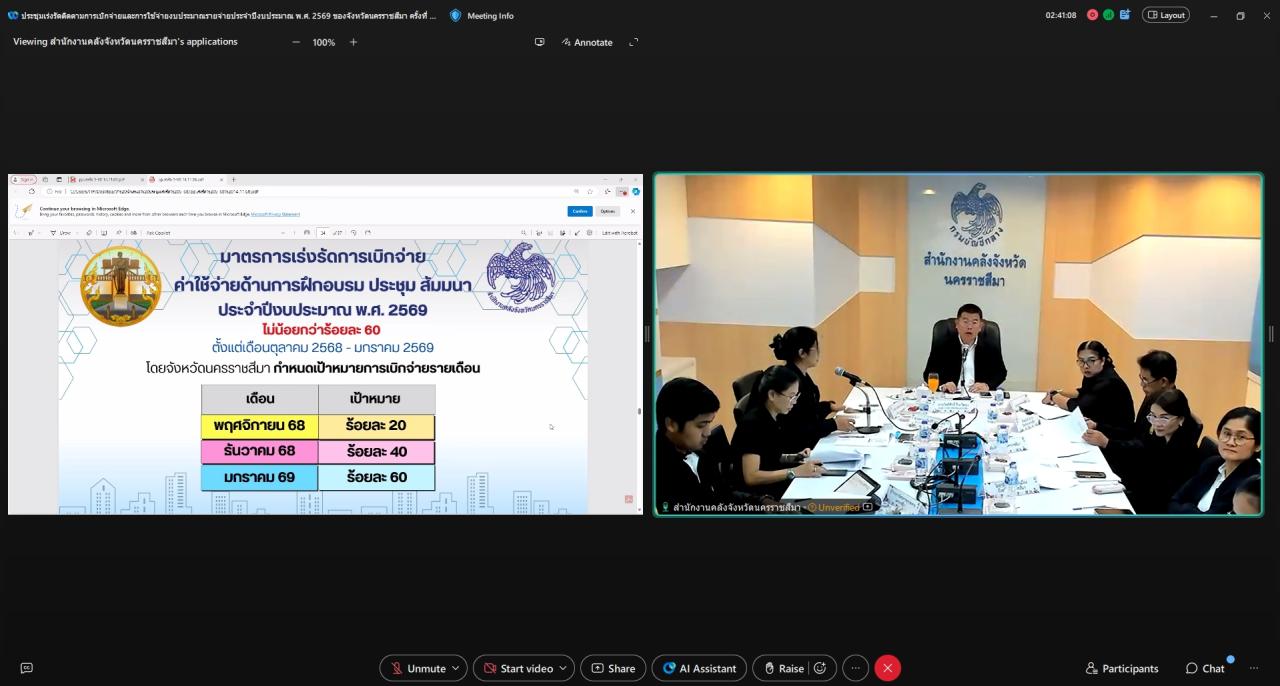The image size is (1280, 686).
Task: Start video camera
Action: pos(516,668)
